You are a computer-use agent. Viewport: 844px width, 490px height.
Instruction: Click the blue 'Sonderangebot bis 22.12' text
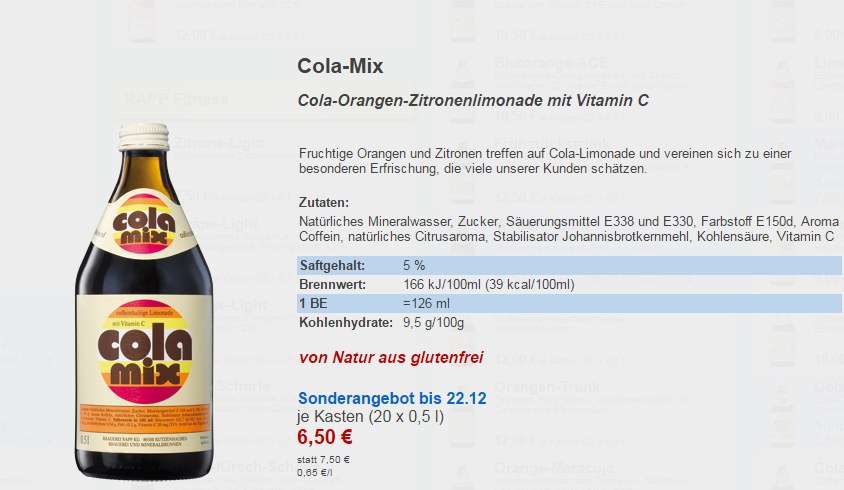[x=392, y=398]
